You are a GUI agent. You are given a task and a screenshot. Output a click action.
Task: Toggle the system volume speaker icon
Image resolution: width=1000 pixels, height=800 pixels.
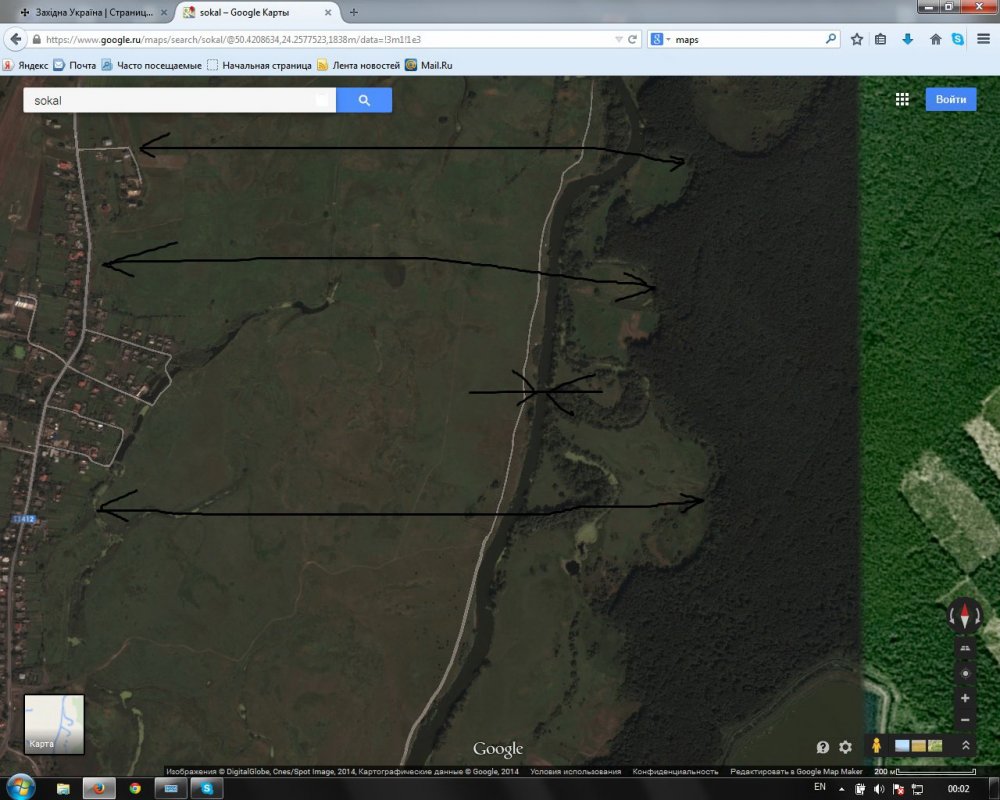coord(879,789)
